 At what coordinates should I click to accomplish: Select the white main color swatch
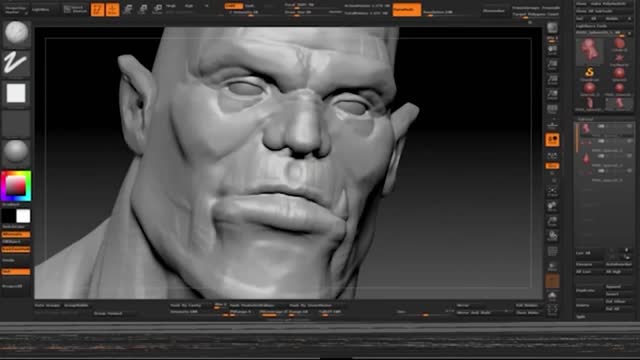coord(23,216)
